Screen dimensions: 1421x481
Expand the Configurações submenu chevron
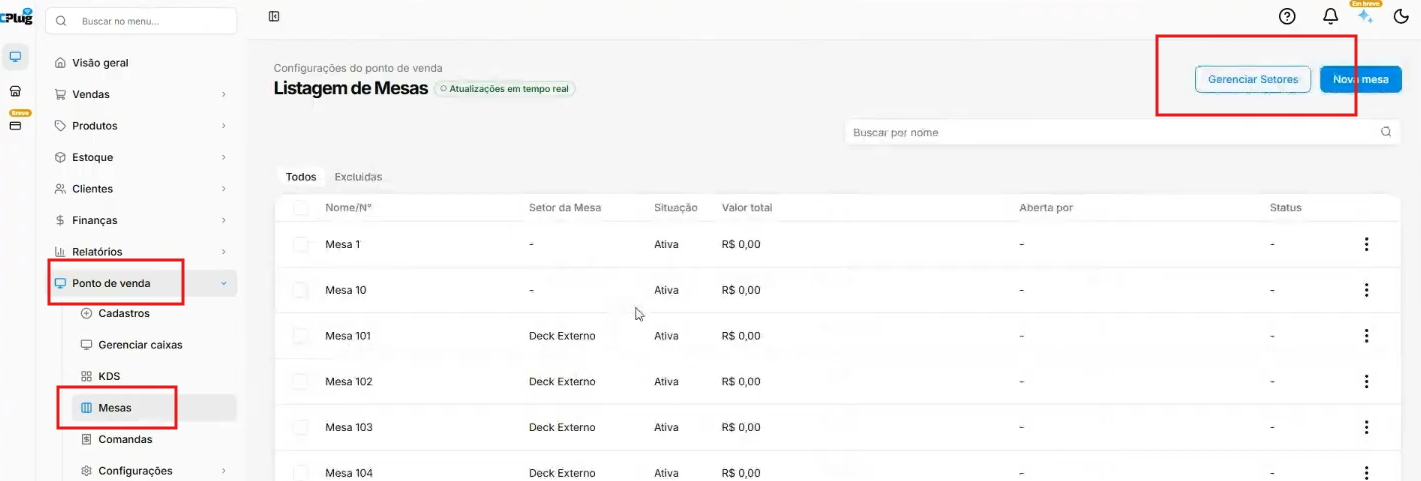223,471
